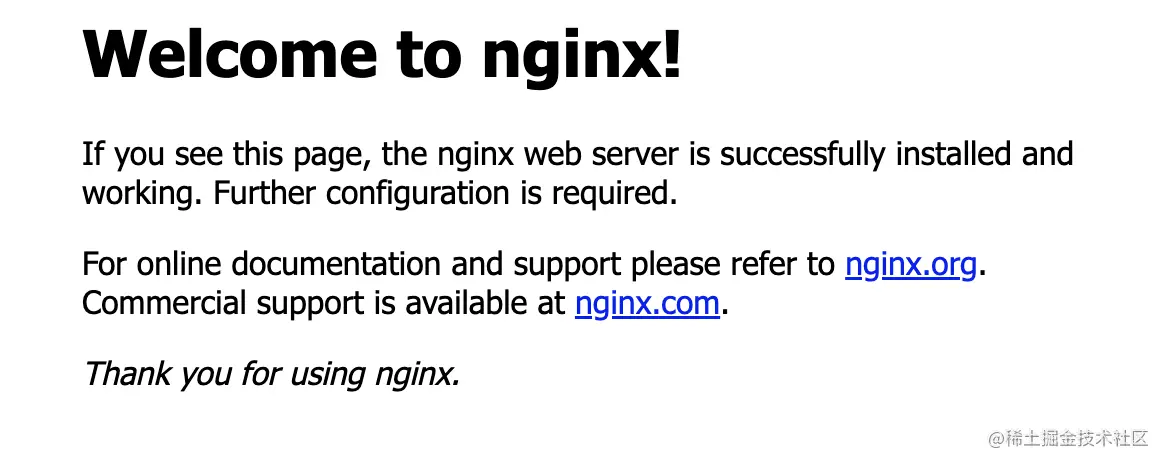1164x464 pixels.
Task: Click the 'Welcome to nginx!' heading
Action: pyautogui.click(x=382, y=55)
